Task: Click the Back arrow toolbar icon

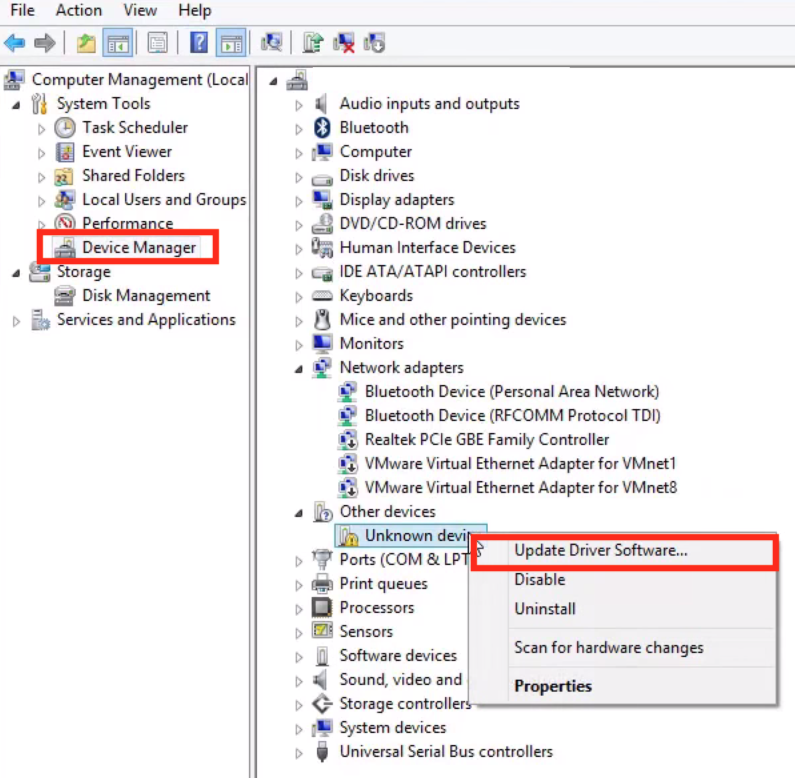Action: point(14,43)
